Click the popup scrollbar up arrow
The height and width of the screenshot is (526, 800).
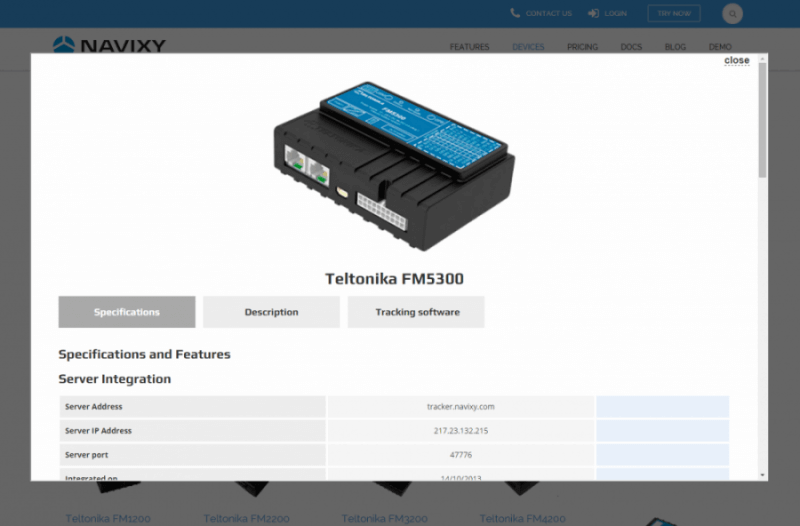(762, 59)
